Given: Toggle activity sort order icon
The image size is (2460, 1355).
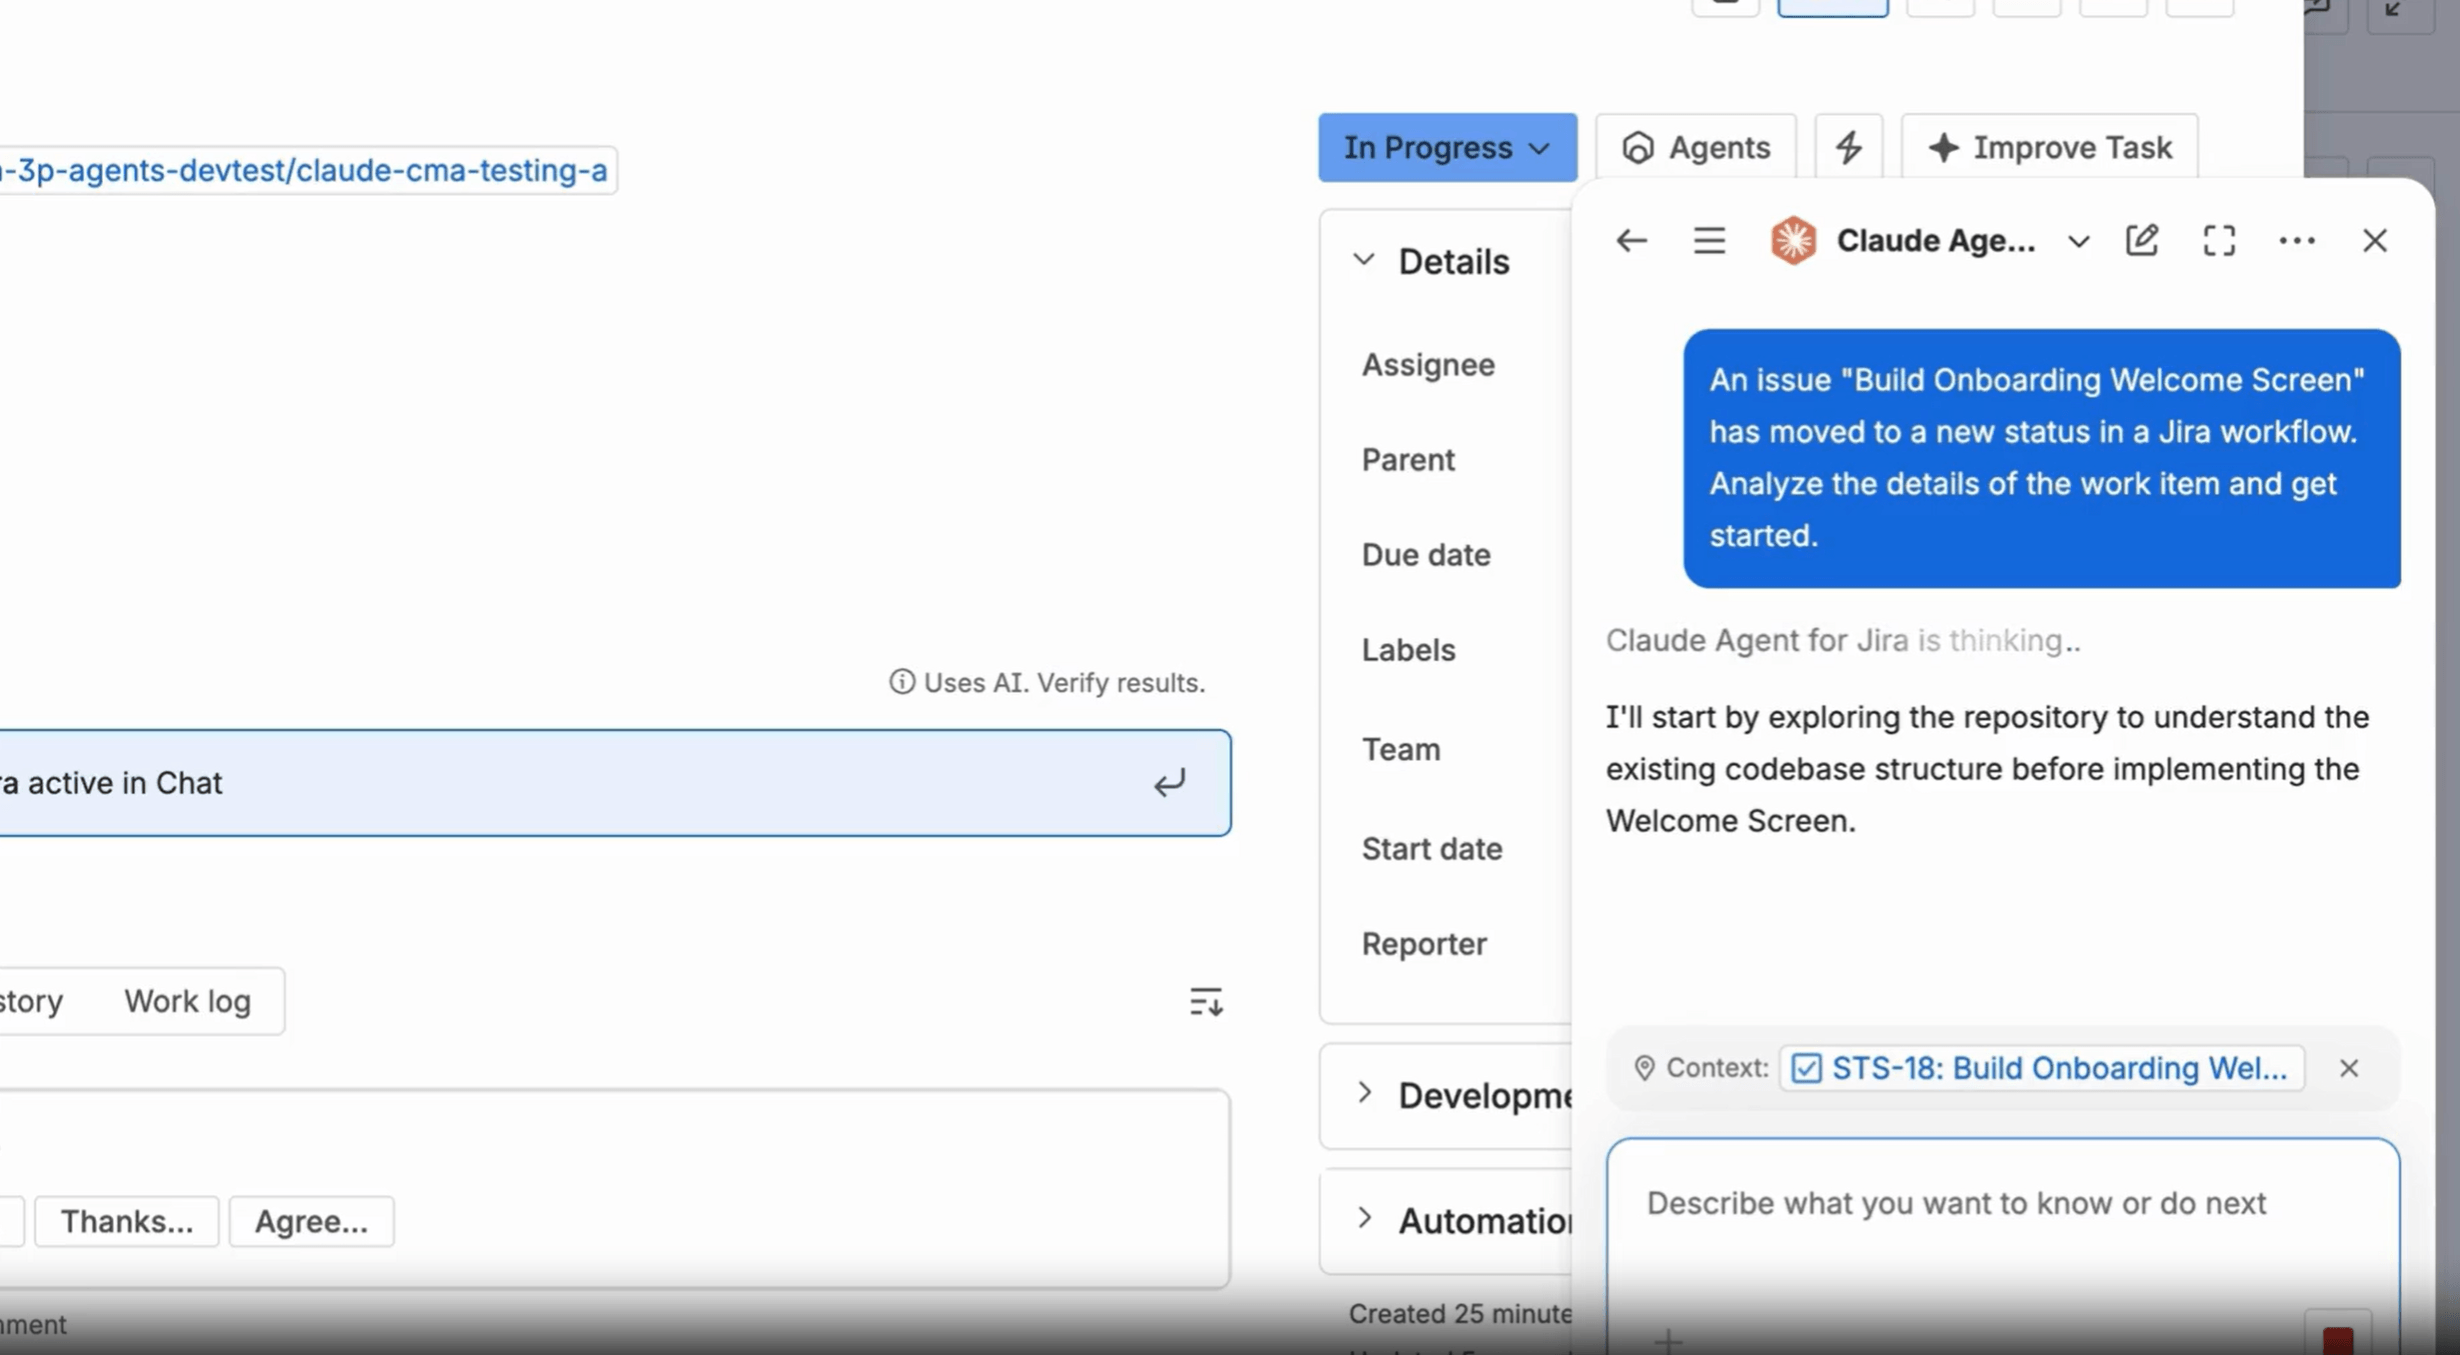Looking at the screenshot, I should tap(1205, 1001).
